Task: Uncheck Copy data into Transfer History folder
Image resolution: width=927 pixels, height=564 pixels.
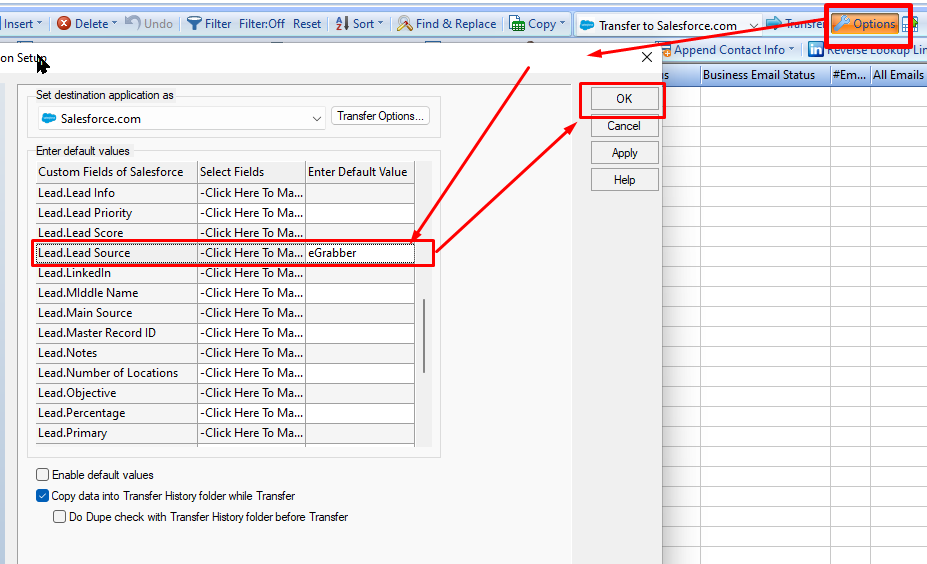Action: click(x=43, y=495)
